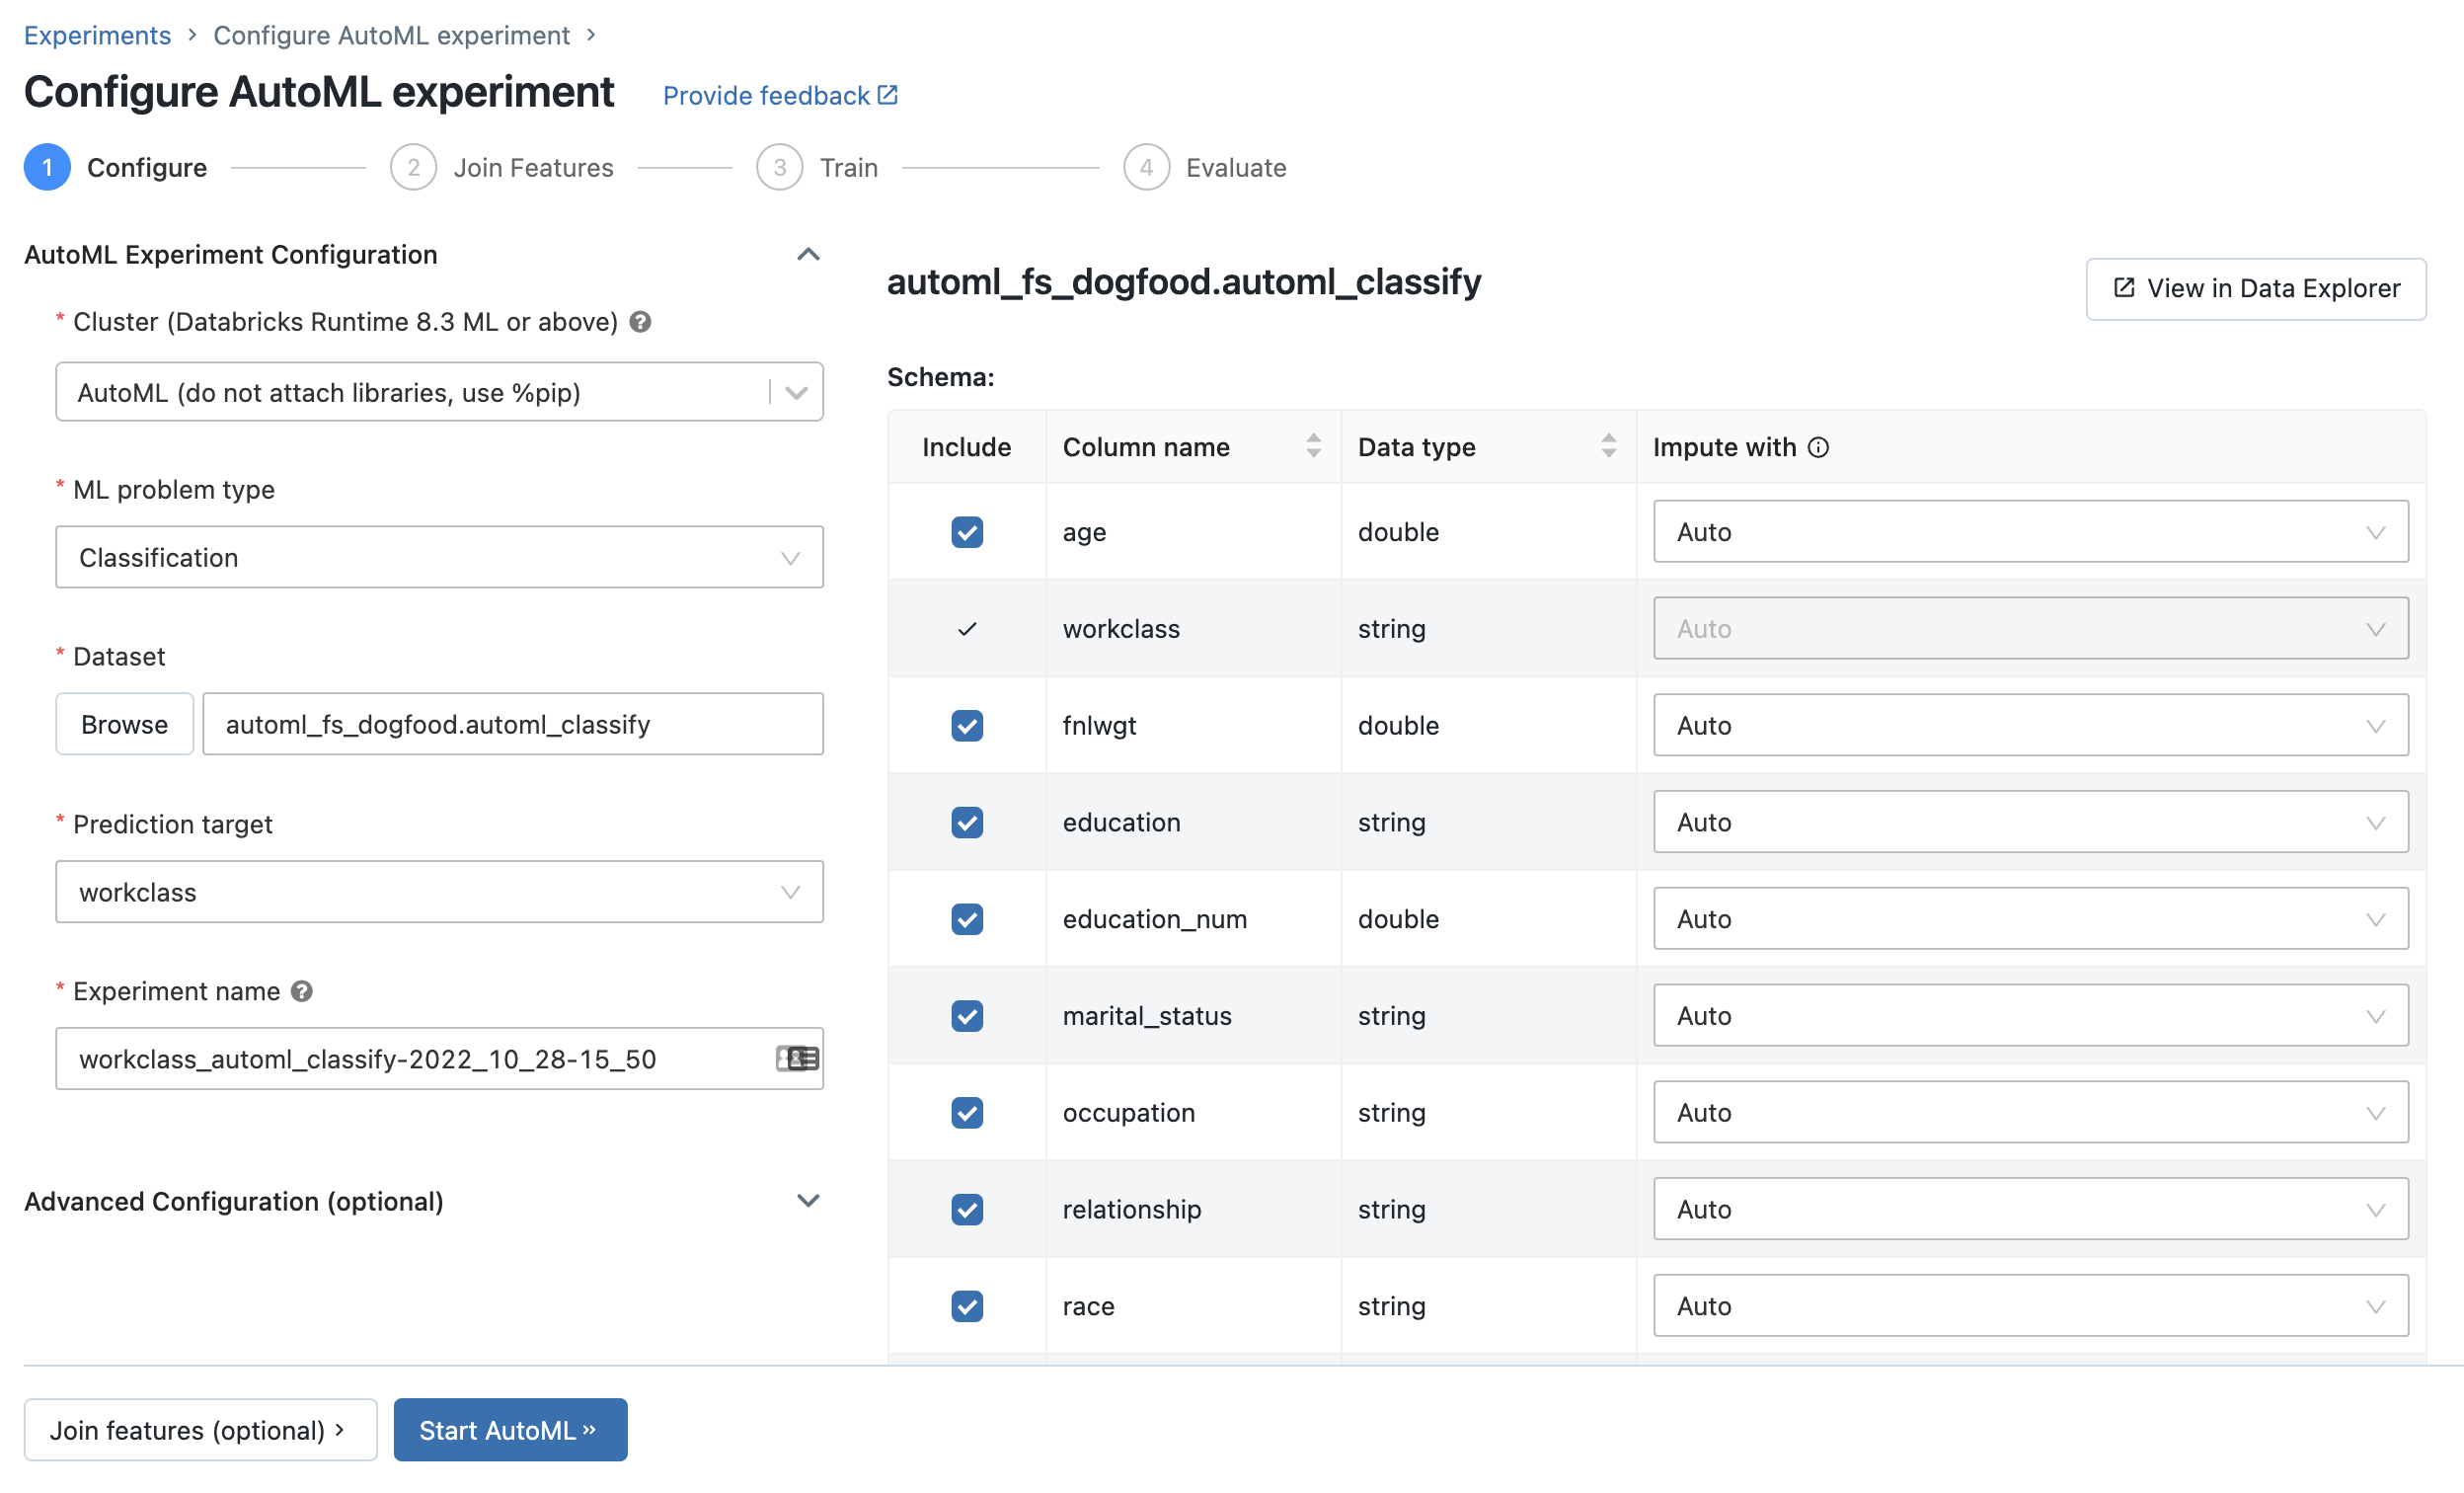
Task: Click the experiment name field icon
Action: tap(794, 1059)
